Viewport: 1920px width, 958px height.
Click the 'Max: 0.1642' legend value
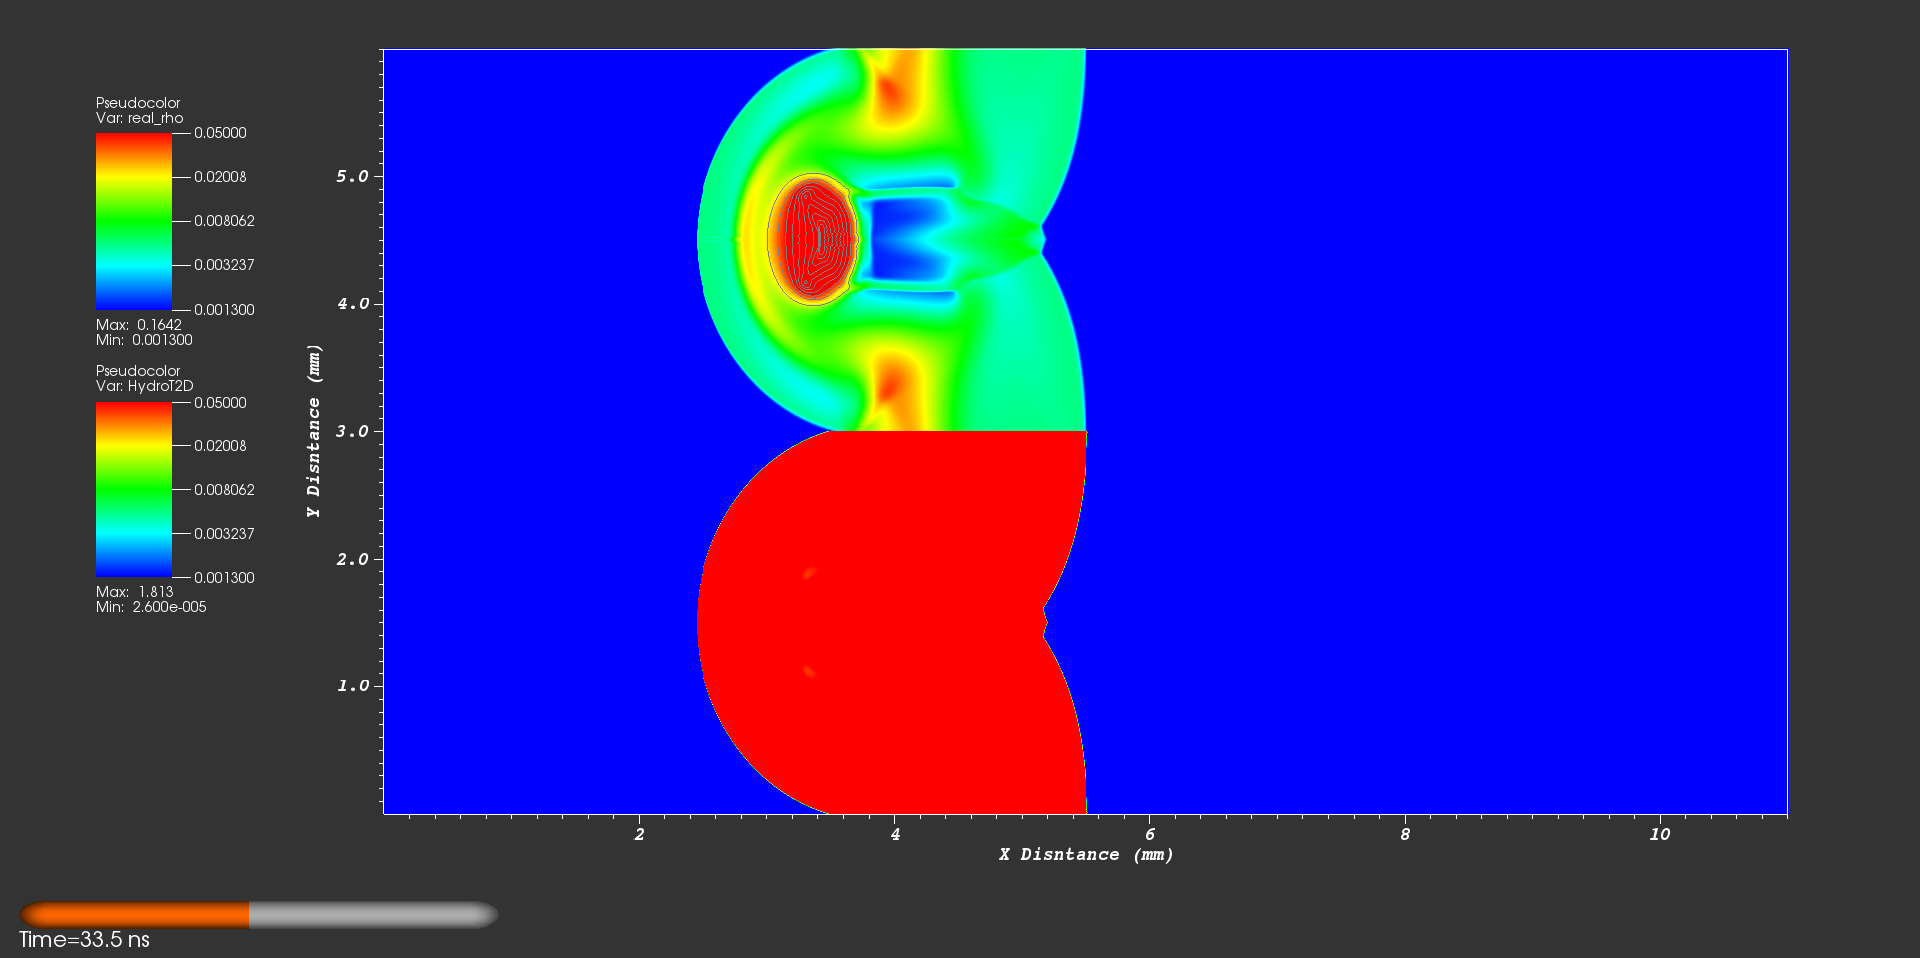(x=138, y=325)
